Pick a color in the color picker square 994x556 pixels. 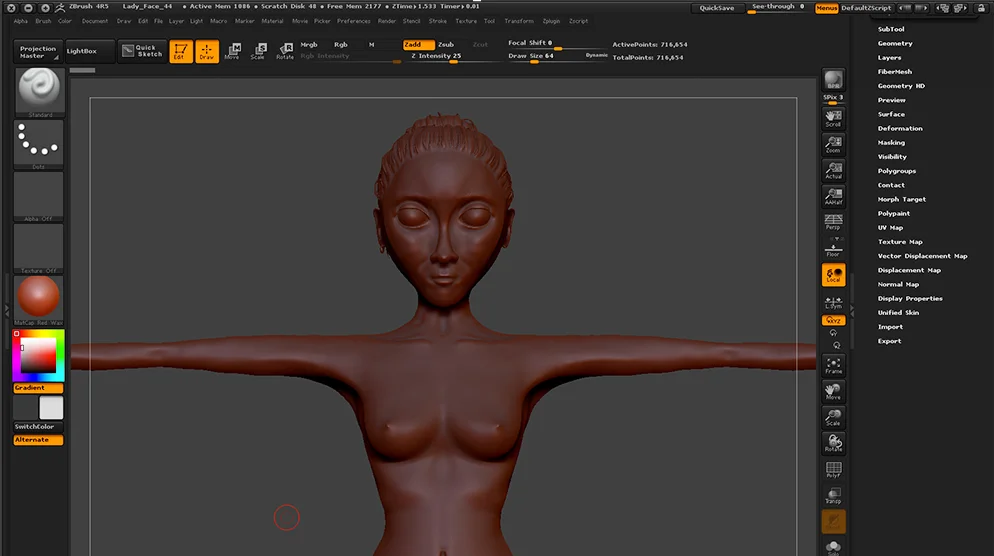click(38, 356)
